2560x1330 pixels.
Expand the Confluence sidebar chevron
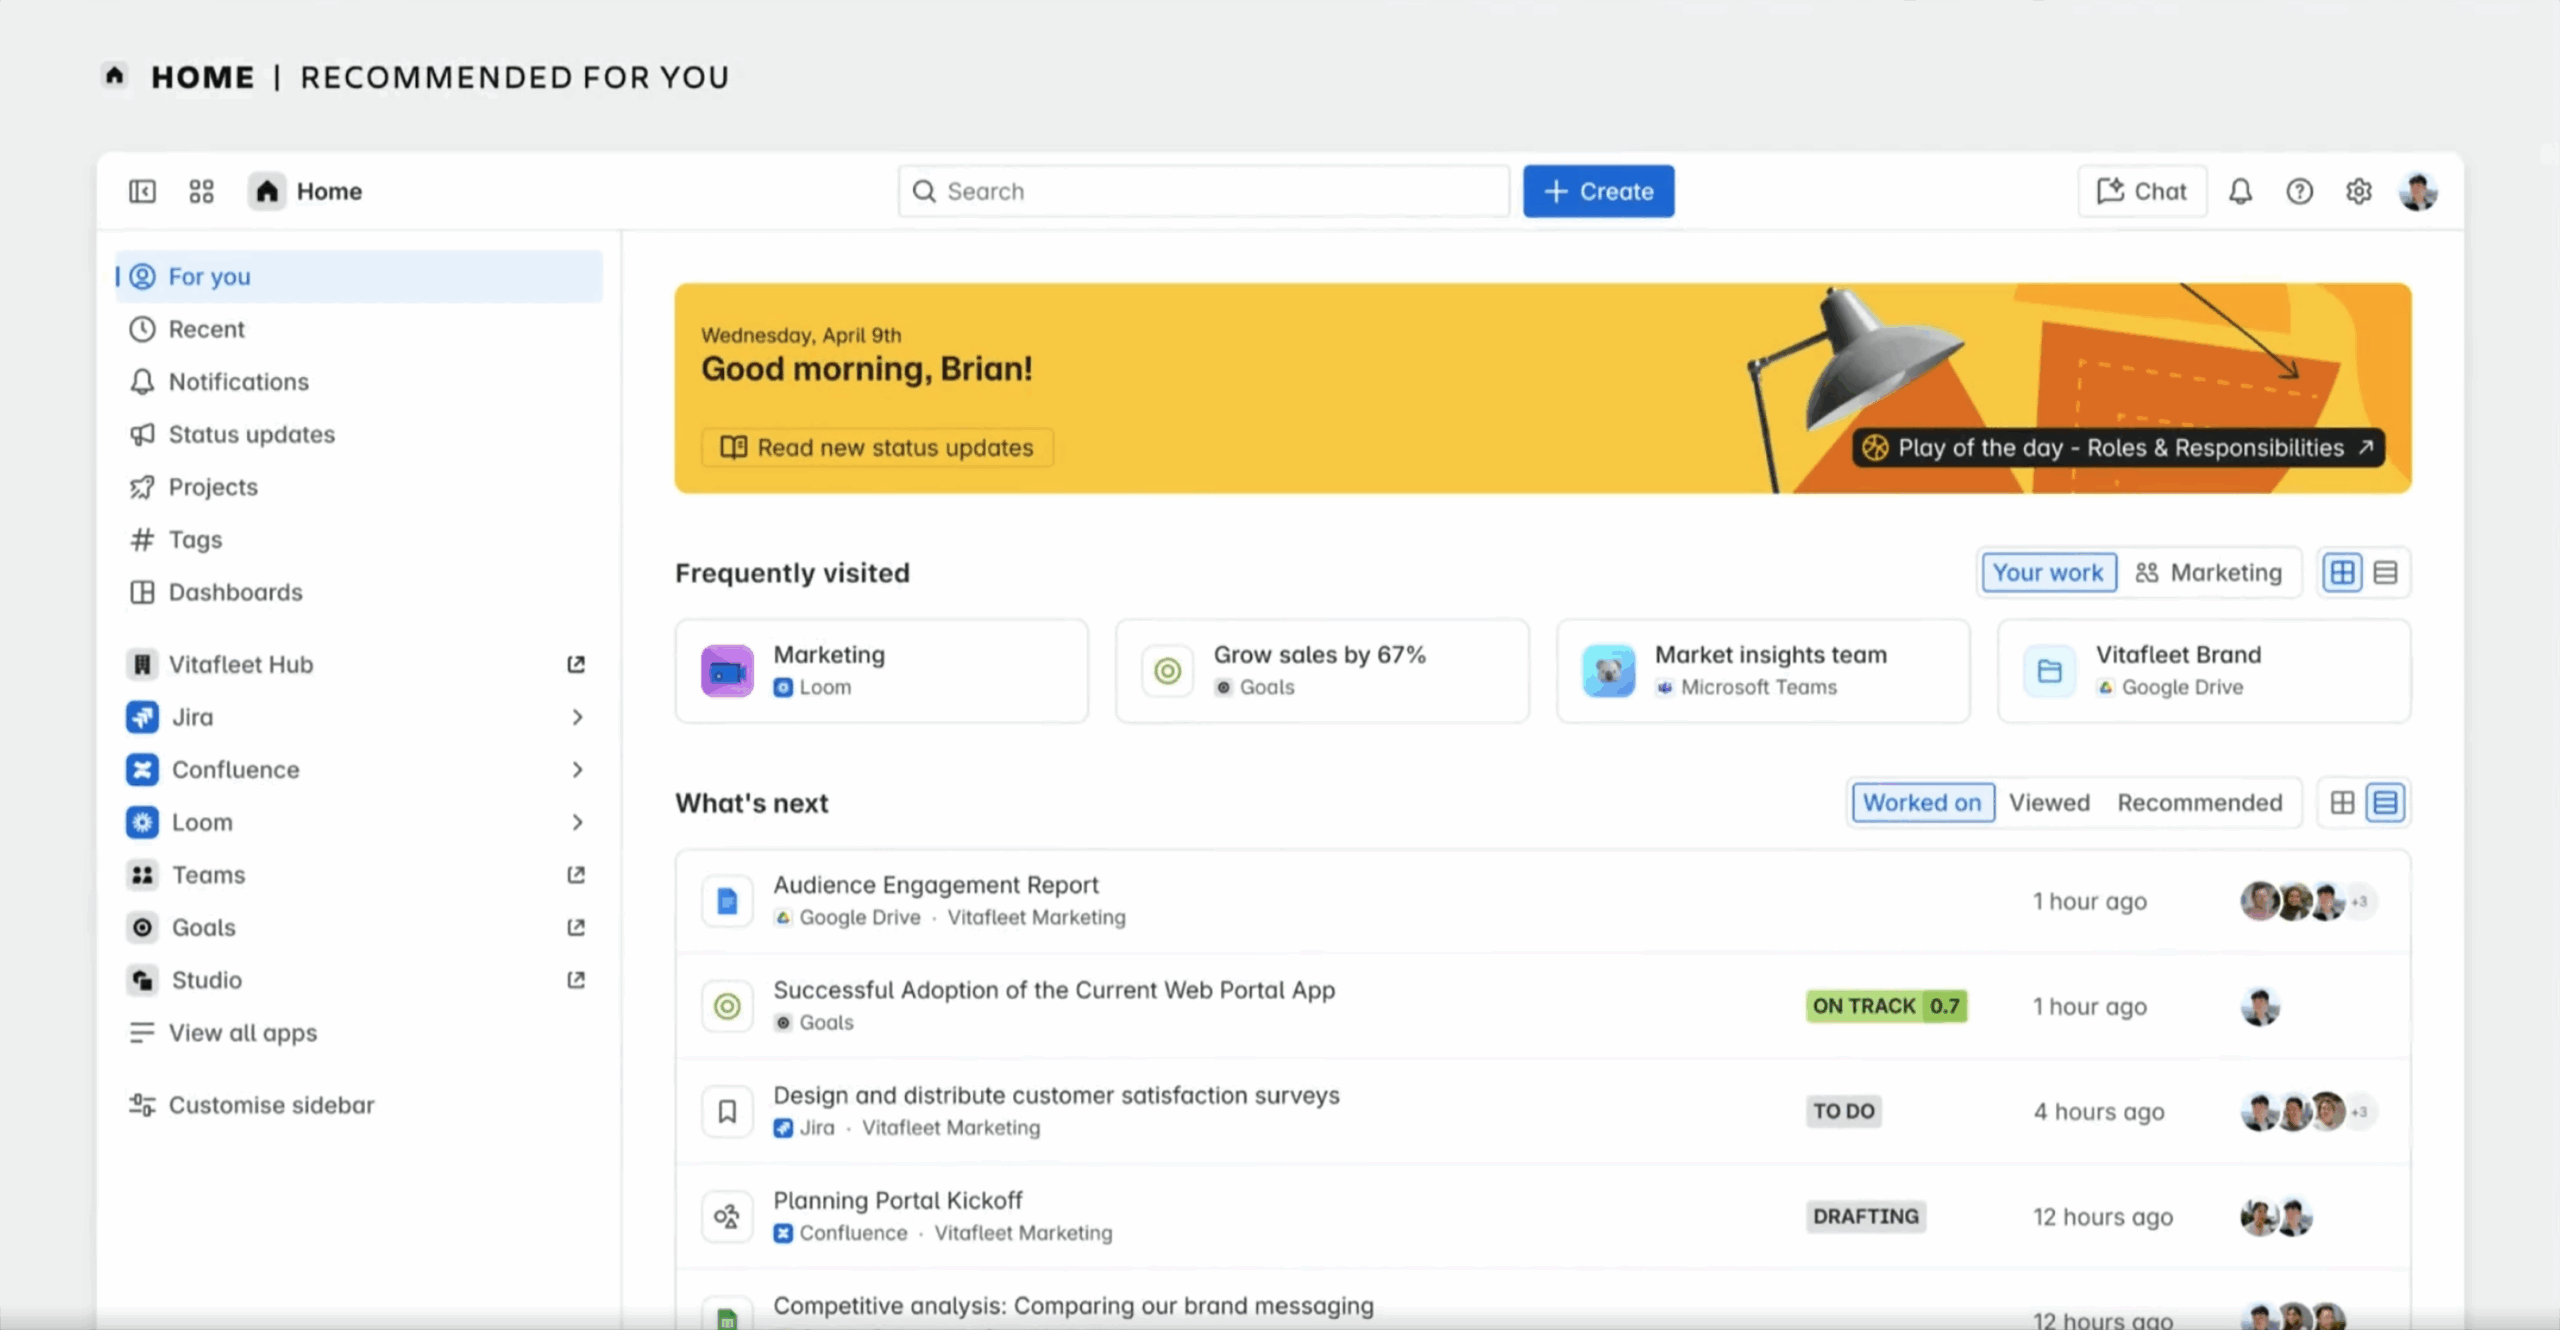pos(577,770)
